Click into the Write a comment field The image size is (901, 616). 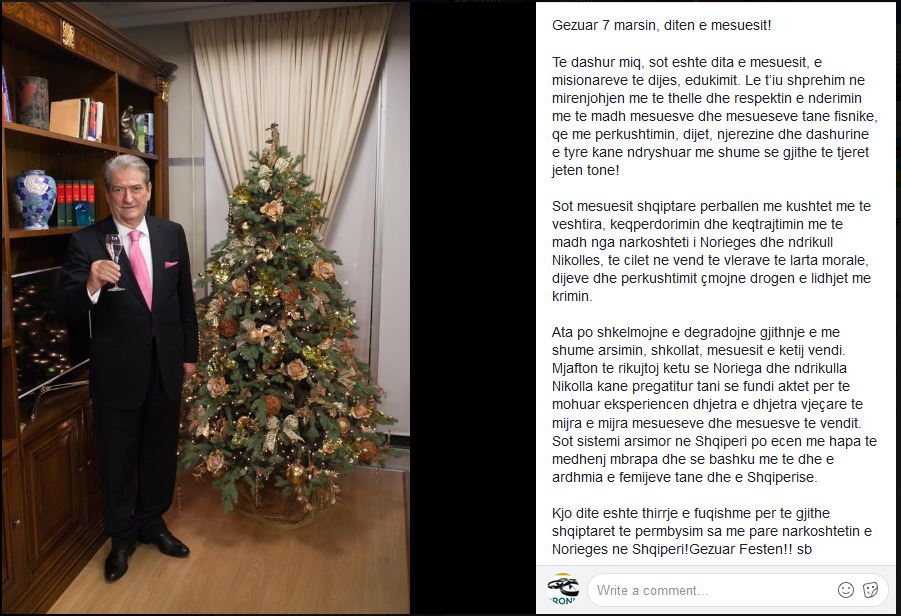738,590
